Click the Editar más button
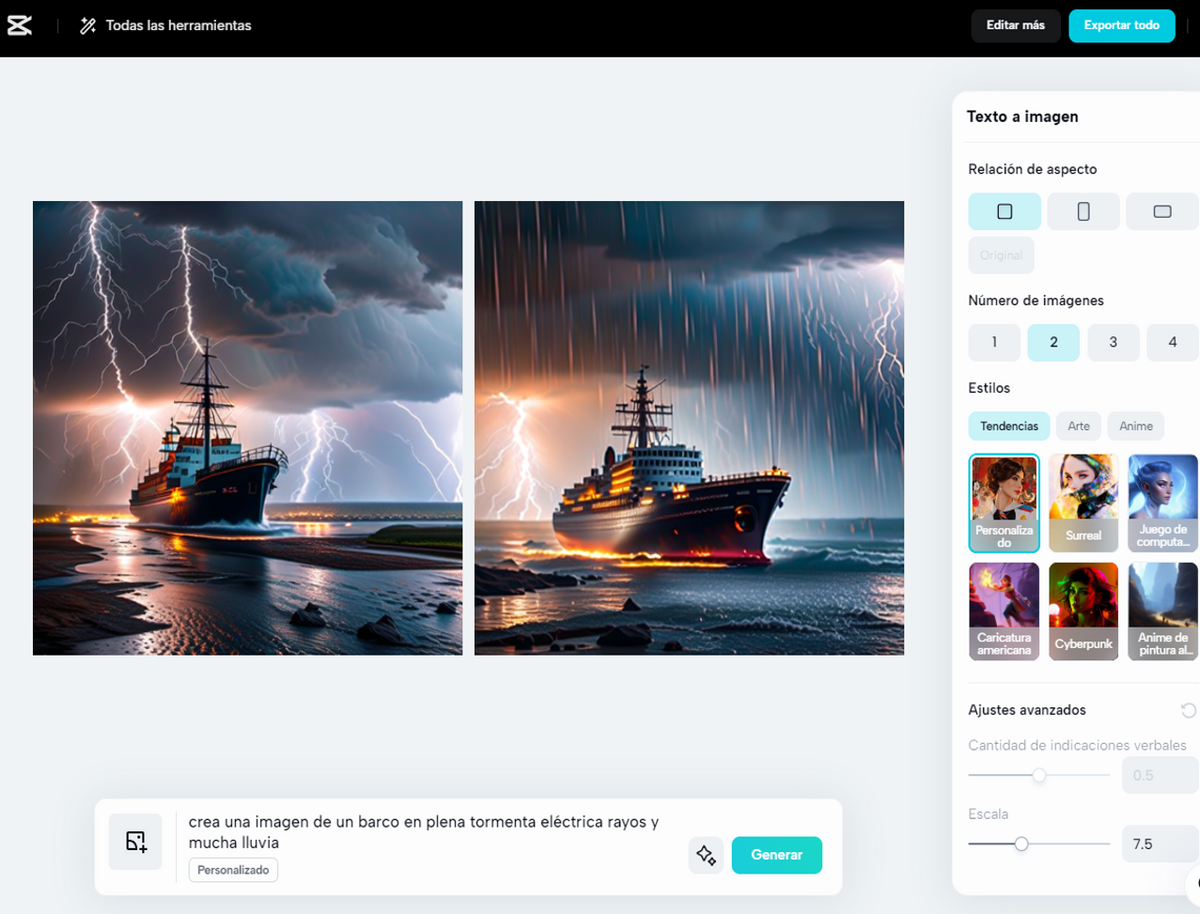The height and width of the screenshot is (914, 1200). pyautogui.click(x=1016, y=26)
